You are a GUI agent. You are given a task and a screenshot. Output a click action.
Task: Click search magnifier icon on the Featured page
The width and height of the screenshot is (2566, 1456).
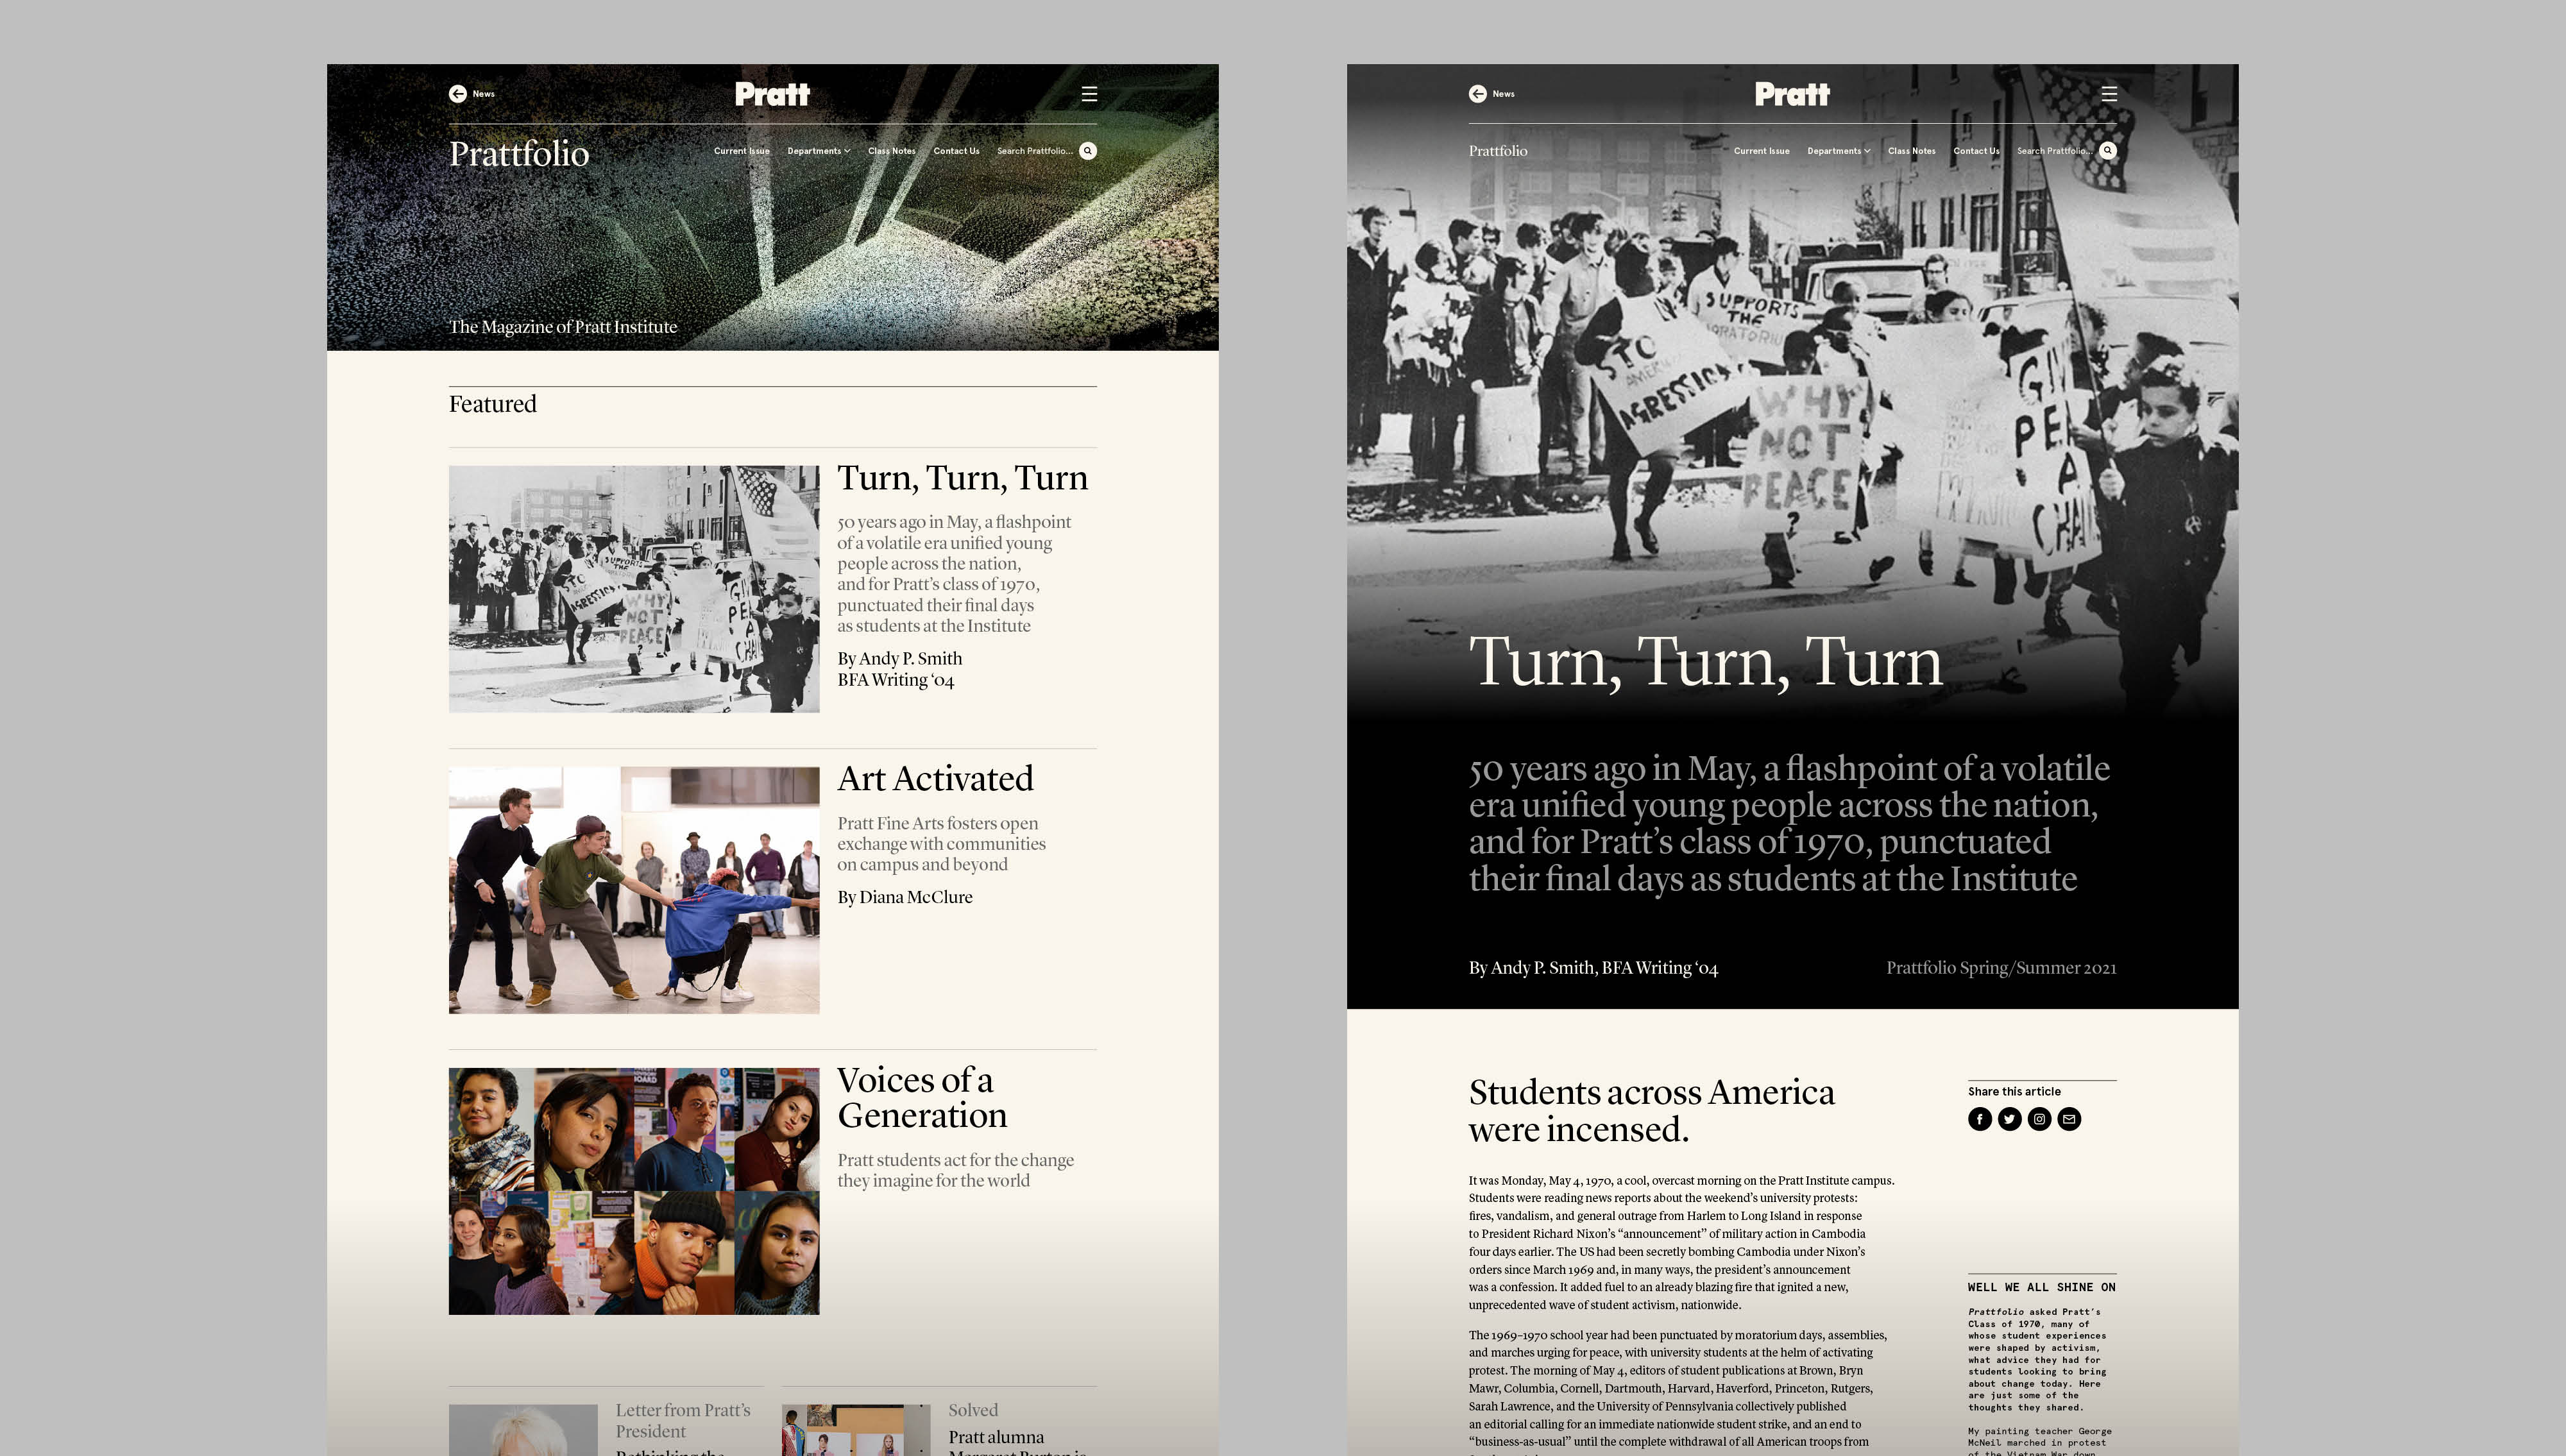pyautogui.click(x=1088, y=151)
